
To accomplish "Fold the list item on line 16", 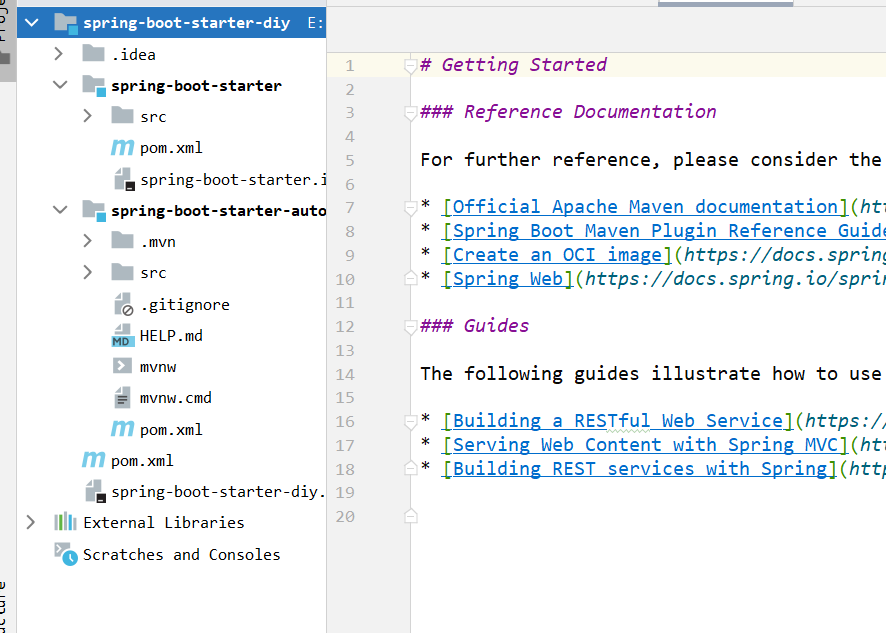I will 410,422.
